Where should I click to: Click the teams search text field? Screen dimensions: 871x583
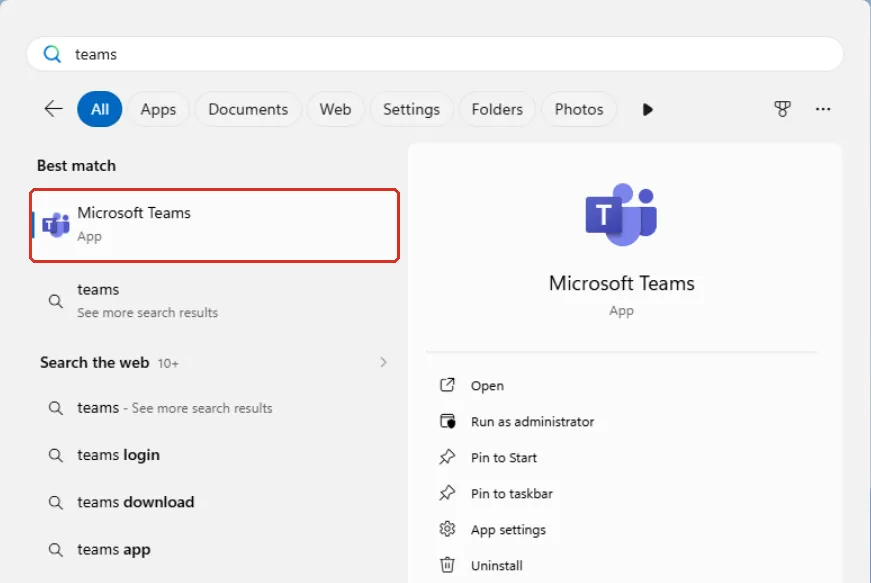click(435, 54)
